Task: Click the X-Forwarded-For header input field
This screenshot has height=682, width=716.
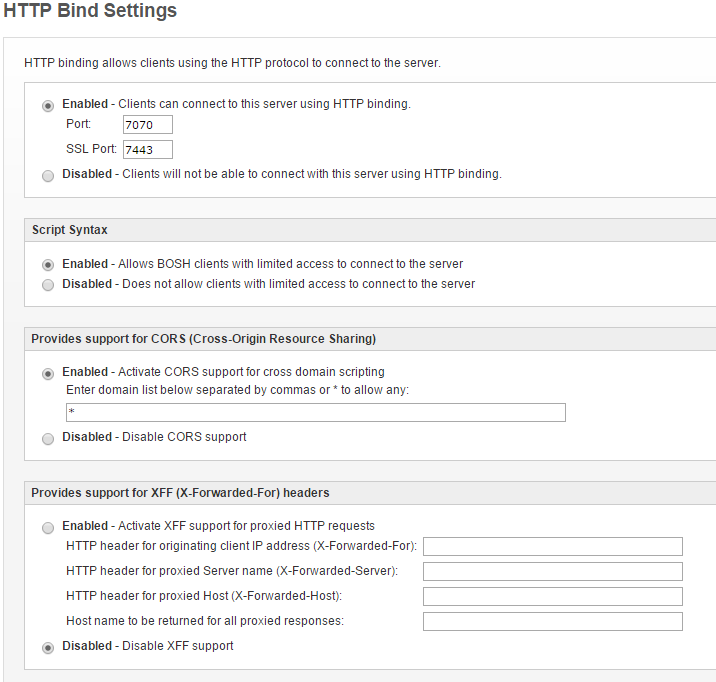Action: coord(553,546)
